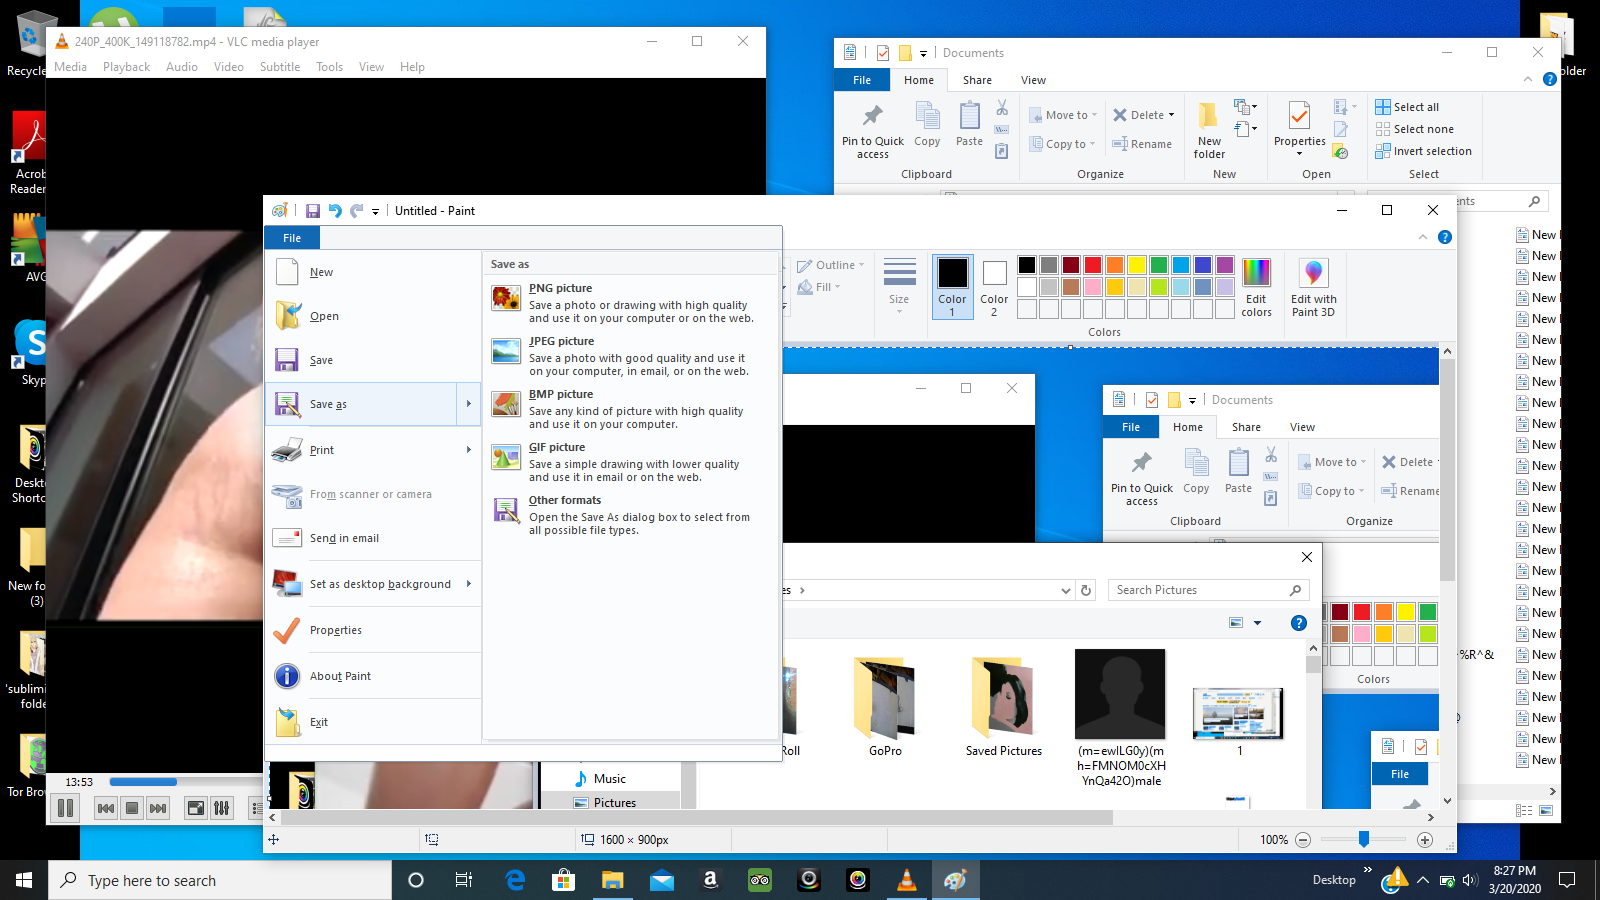Click zoom out minus button in Paint

1303,840
